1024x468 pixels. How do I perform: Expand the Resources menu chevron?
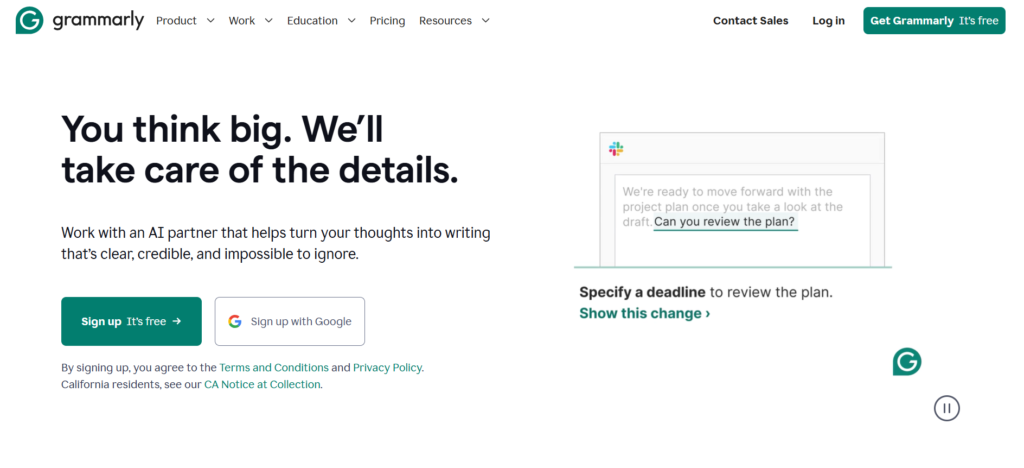coord(485,20)
